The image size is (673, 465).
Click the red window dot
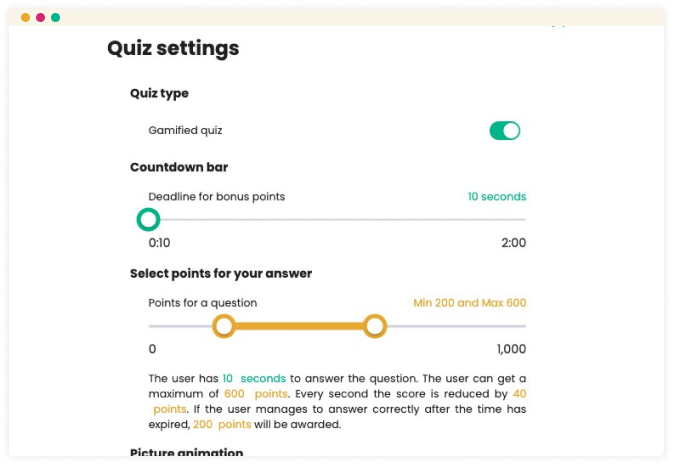pos(40,18)
